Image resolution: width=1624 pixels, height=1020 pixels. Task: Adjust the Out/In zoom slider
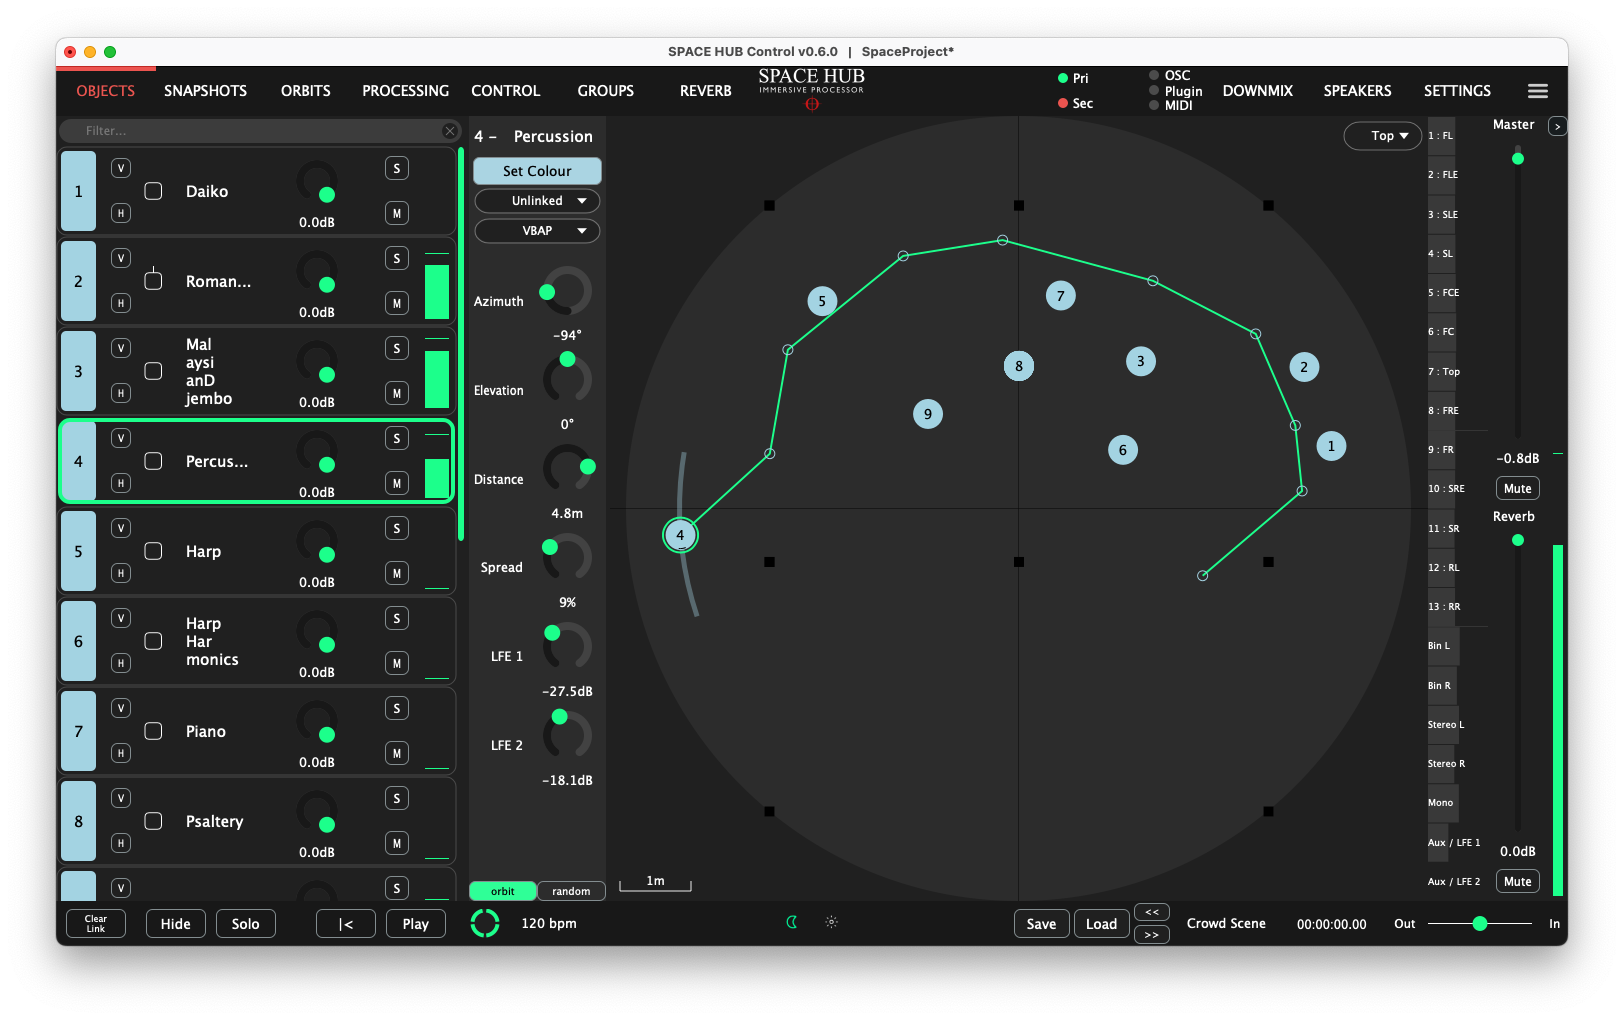click(x=1479, y=924)
